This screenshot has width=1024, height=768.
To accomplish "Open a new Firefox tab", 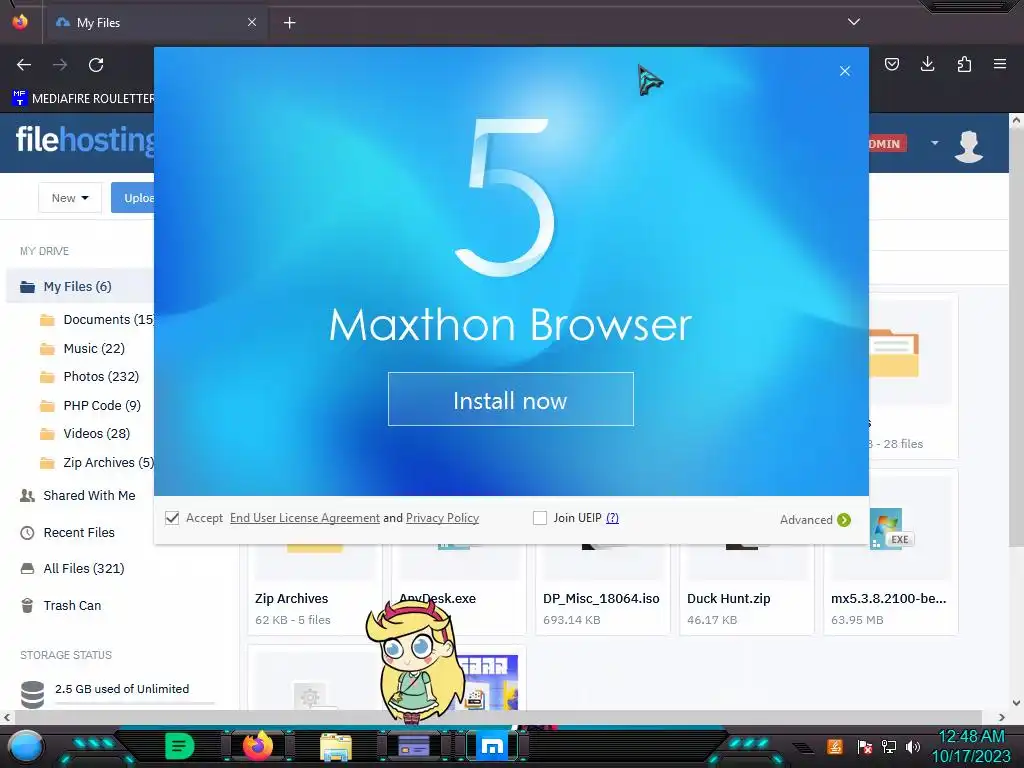I will point(289,23).
